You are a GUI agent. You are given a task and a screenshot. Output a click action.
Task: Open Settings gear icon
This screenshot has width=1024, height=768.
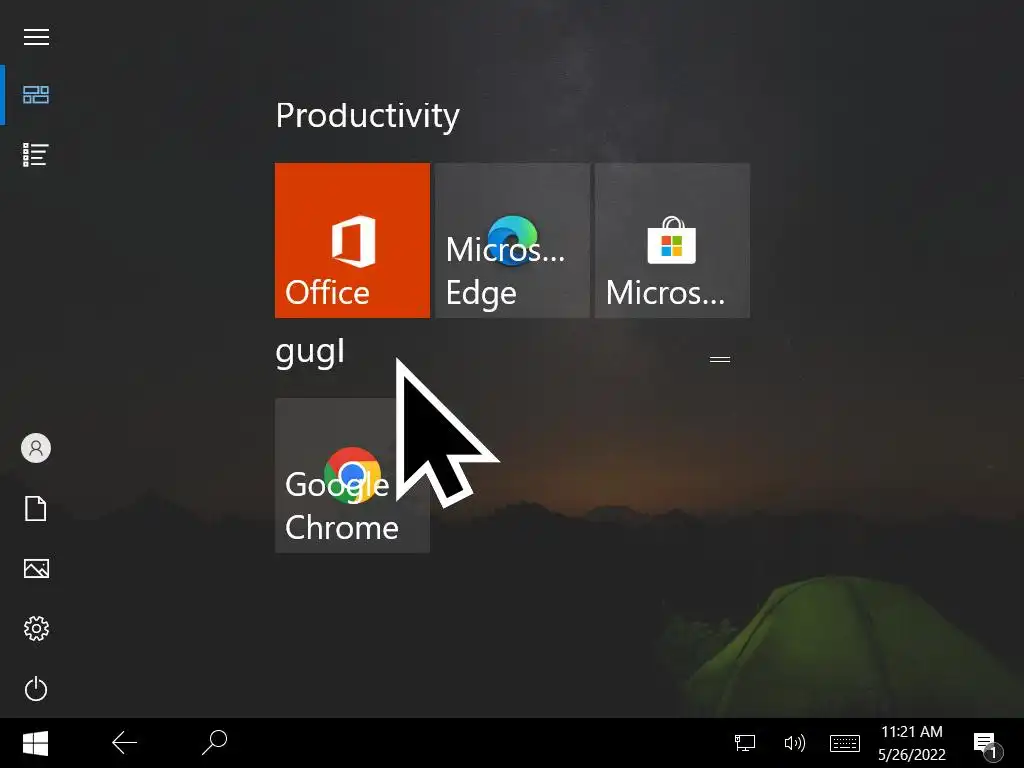point(36,628)
